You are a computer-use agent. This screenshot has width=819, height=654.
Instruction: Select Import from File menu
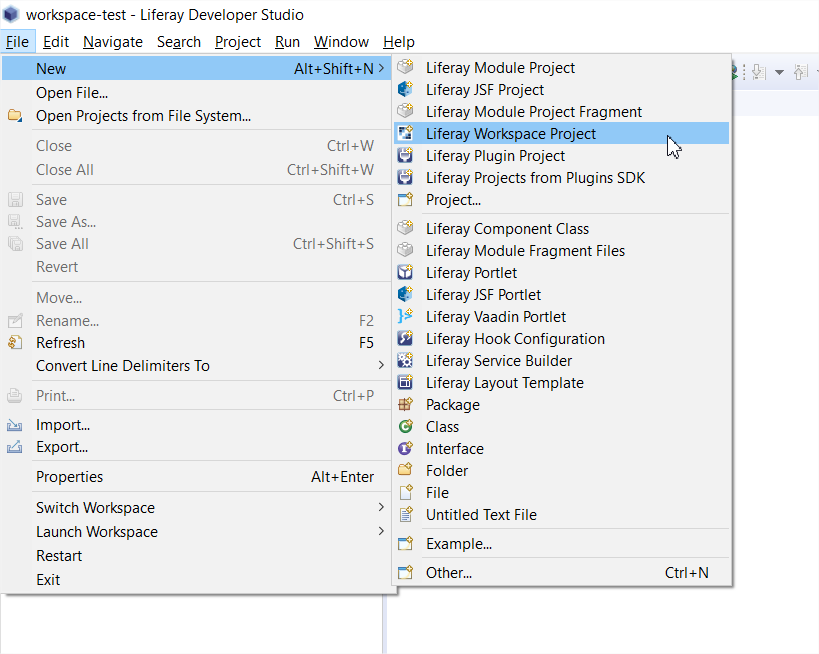(x=62, y=425)
